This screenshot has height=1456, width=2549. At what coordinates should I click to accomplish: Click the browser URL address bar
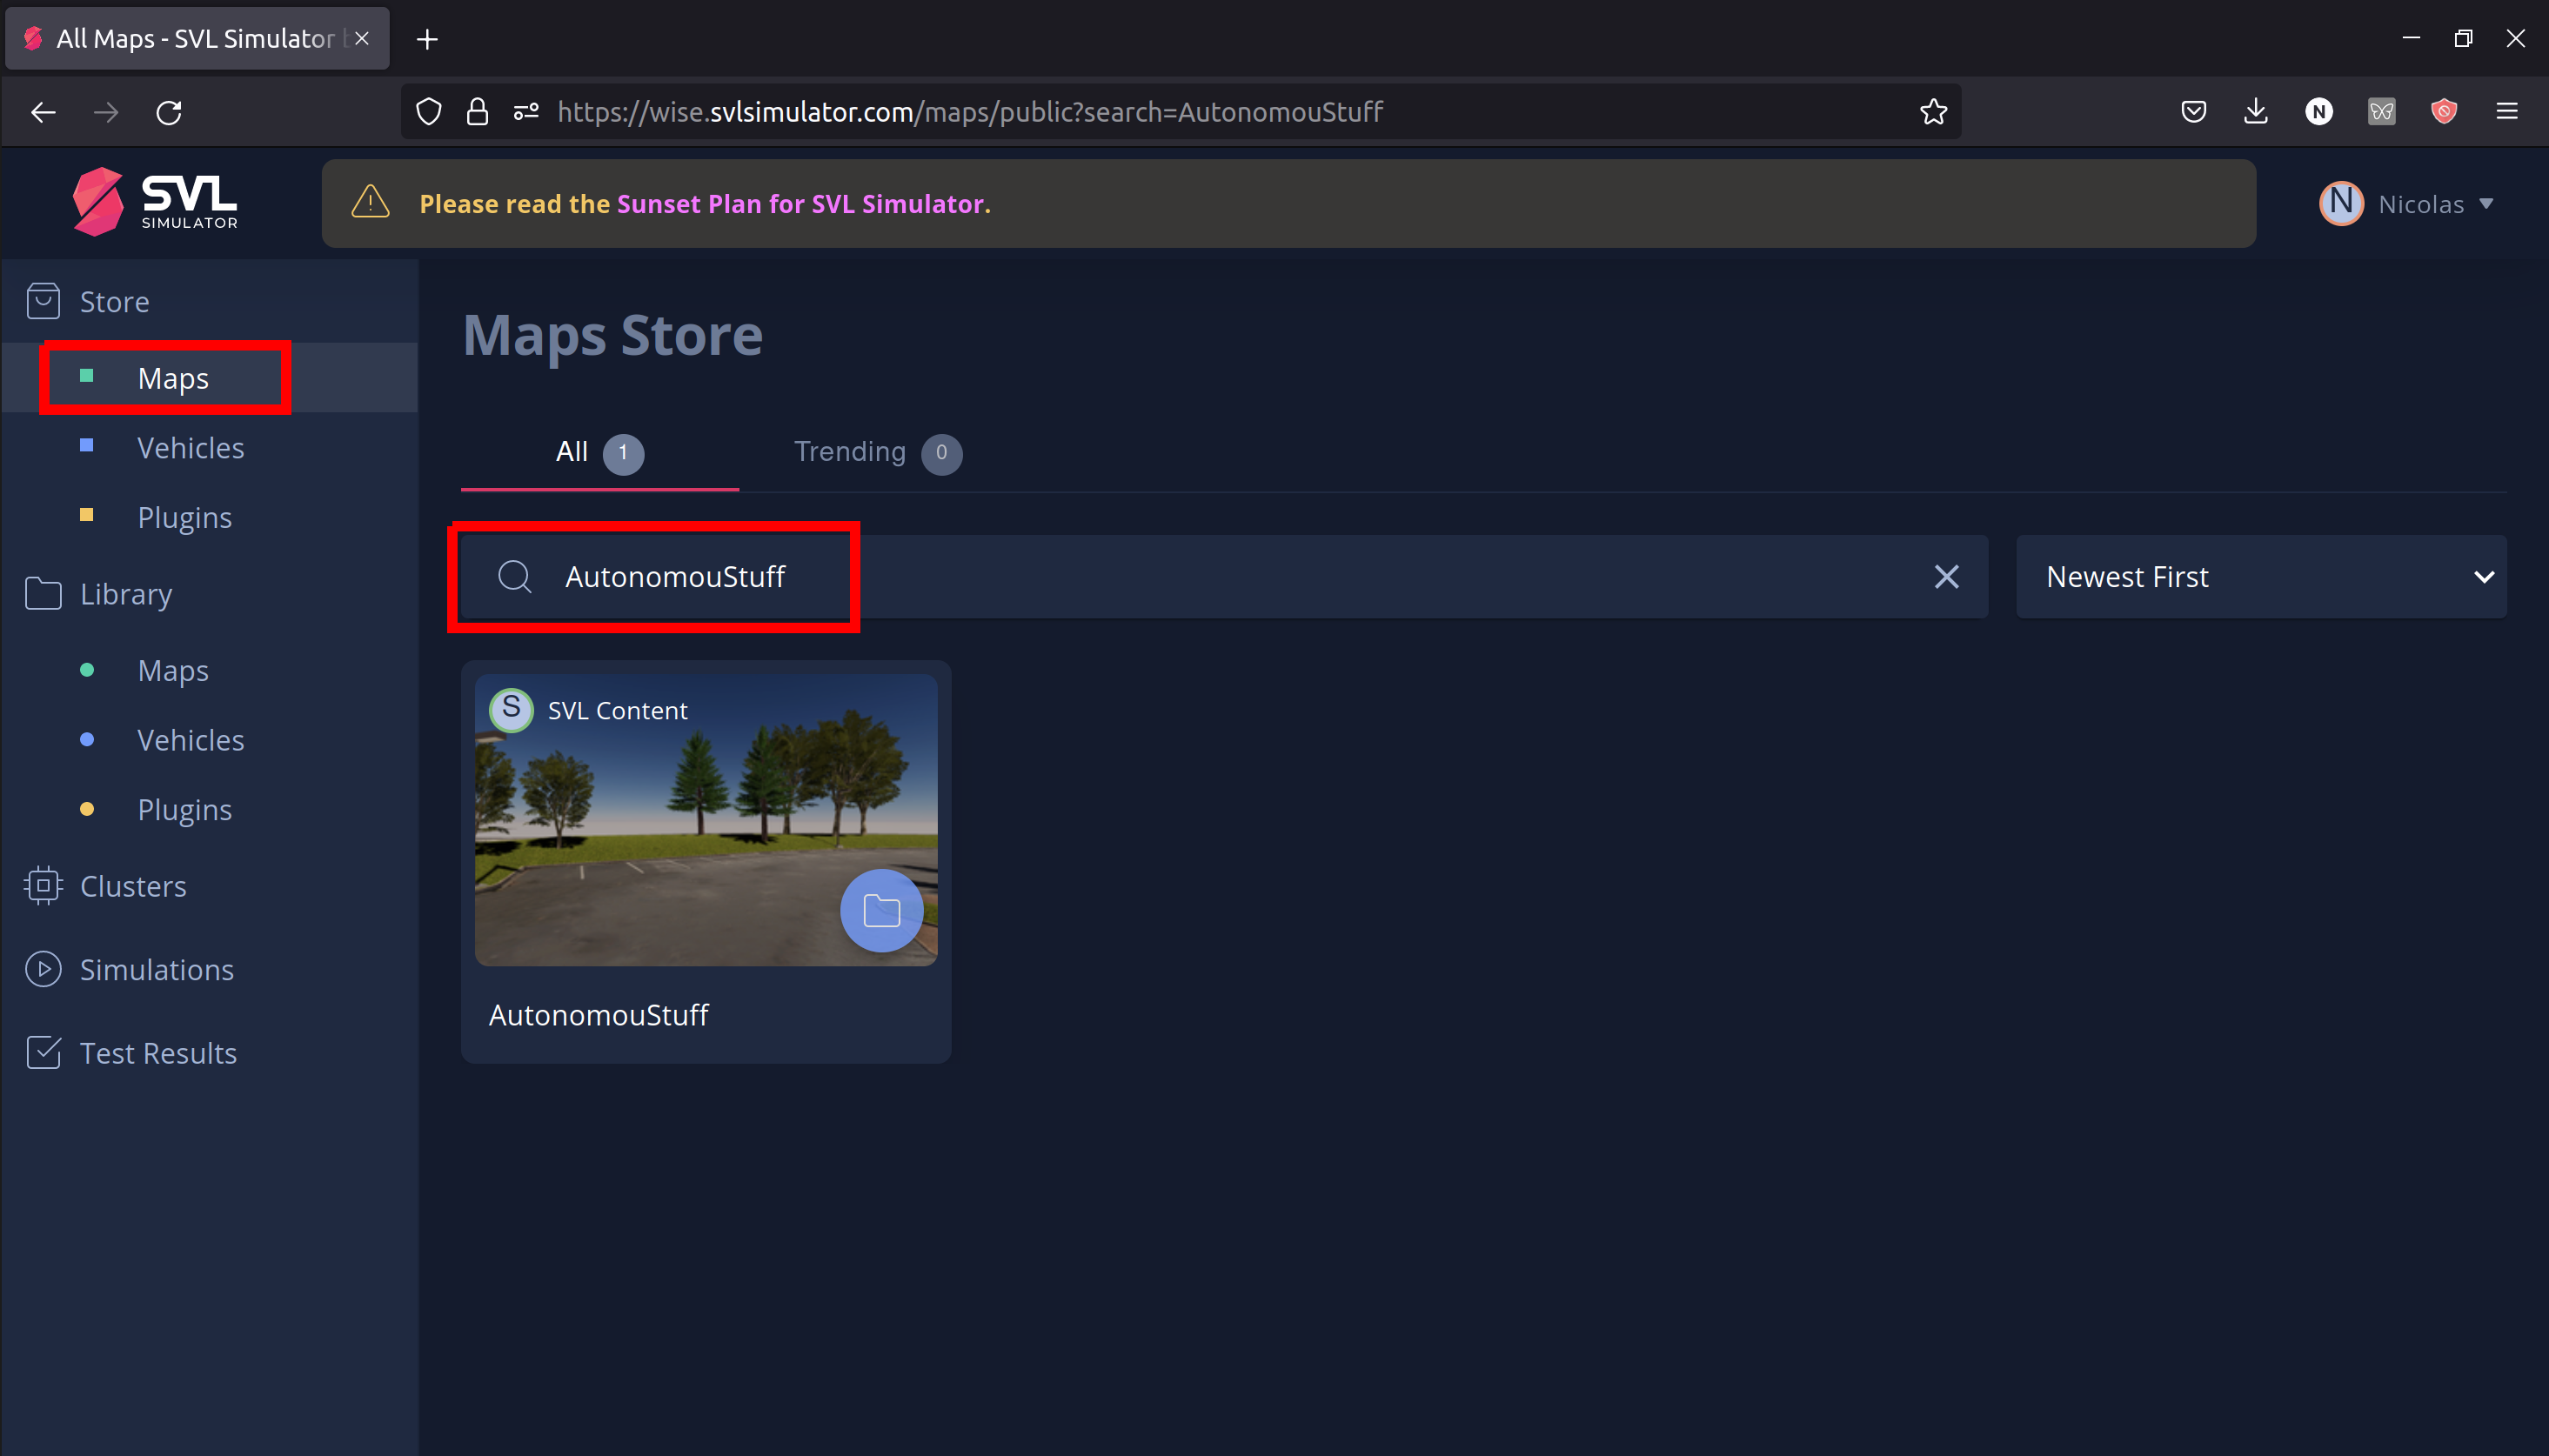pyautogui.click(x=1180, y=112)
